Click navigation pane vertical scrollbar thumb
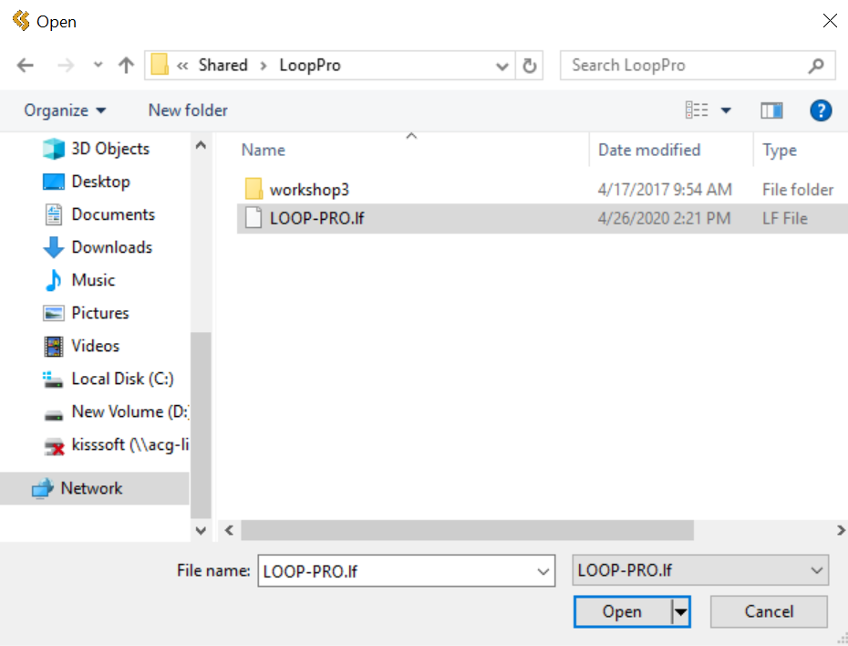This screenshot has width=848, height=646. (201, 425)
